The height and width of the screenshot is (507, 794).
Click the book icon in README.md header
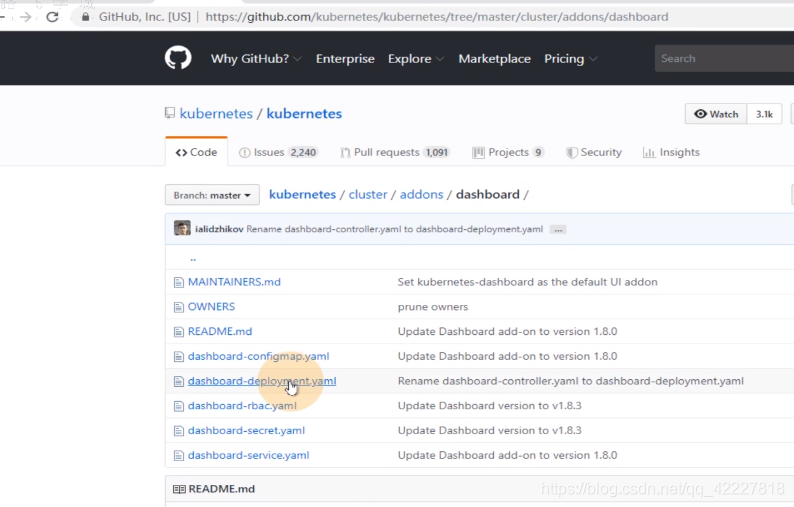(x=179, y=489)
